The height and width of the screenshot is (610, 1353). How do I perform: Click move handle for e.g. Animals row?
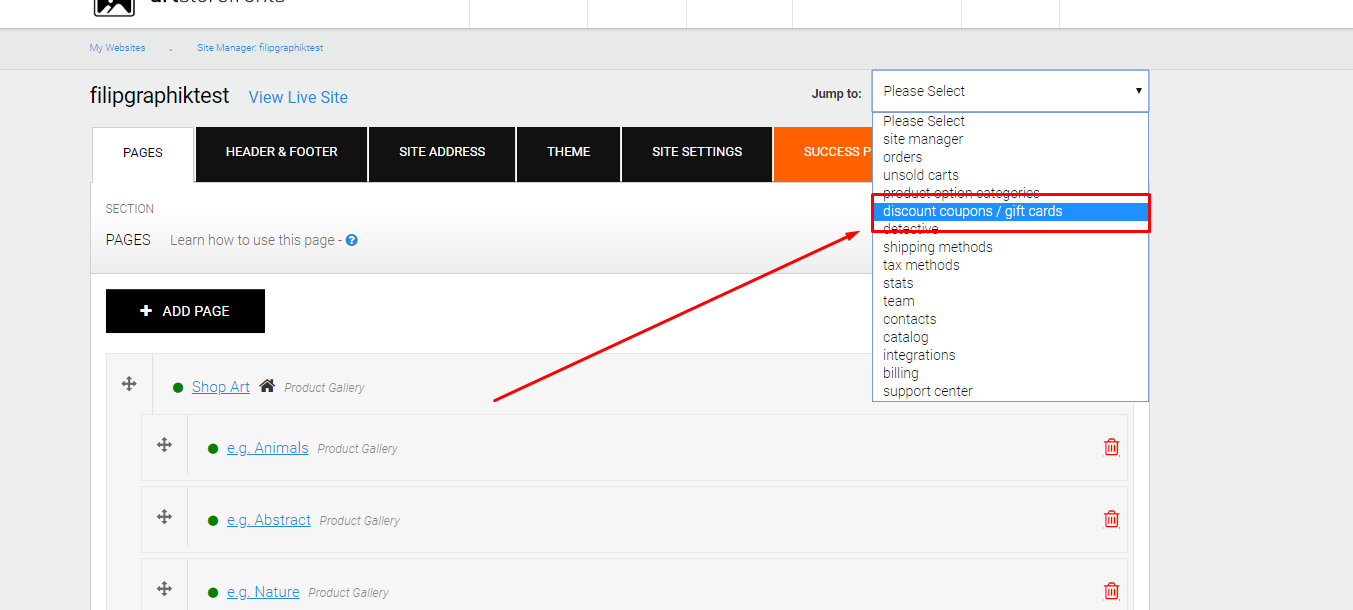165,445
